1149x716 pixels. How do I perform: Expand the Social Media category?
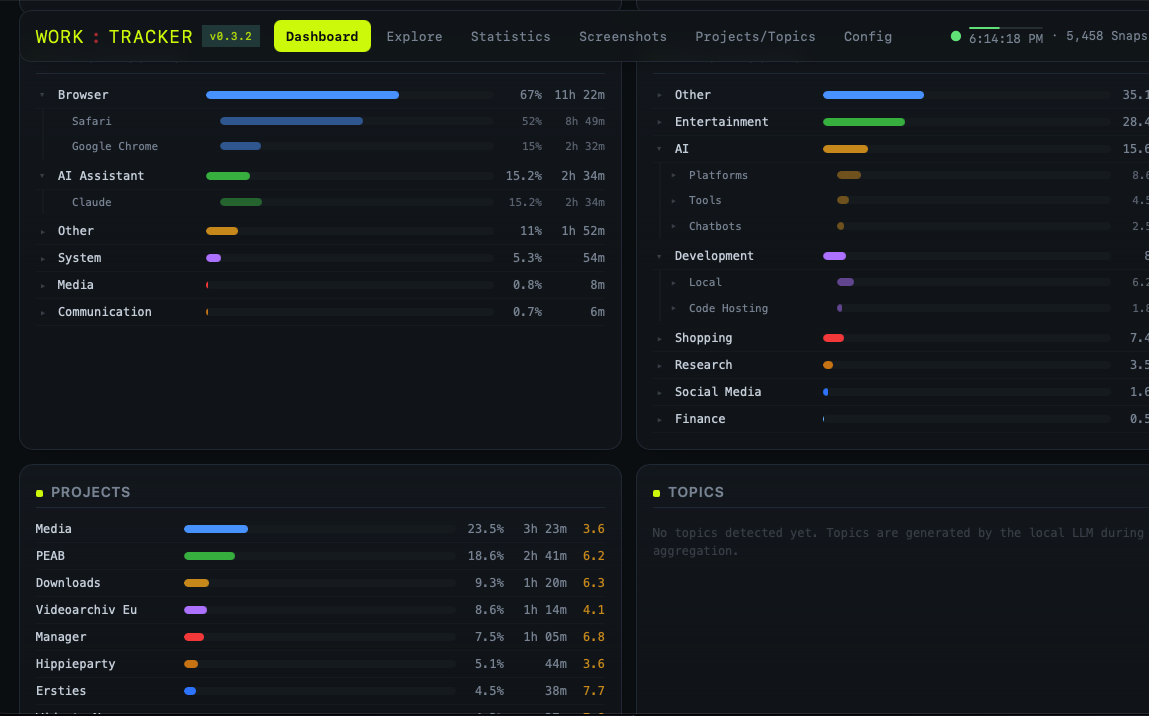660,393
